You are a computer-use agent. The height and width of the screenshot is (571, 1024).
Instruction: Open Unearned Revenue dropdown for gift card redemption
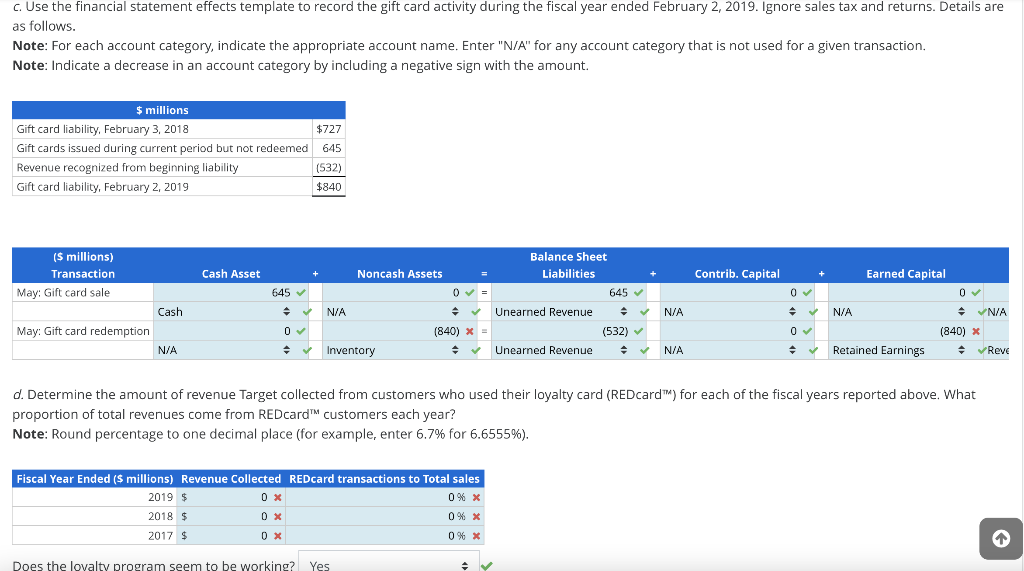(562, 350)
